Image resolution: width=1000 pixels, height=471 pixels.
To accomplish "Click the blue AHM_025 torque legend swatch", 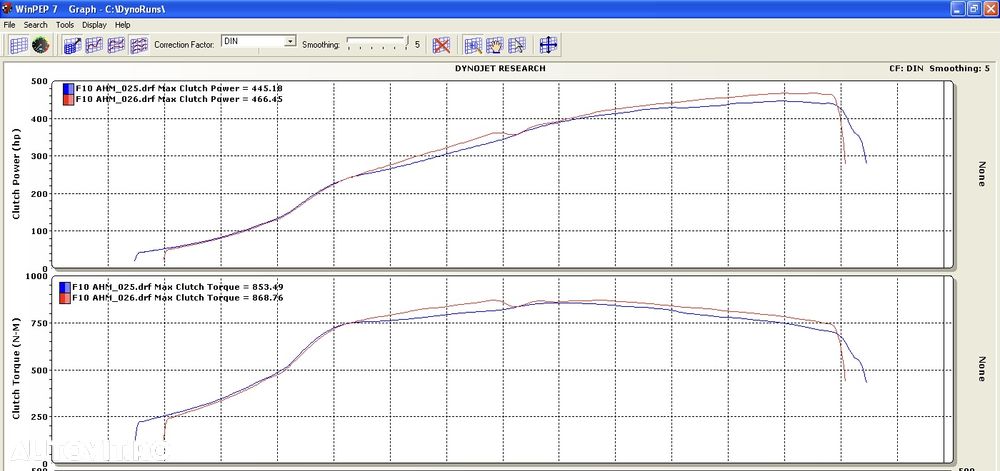I will pos(65,287).
